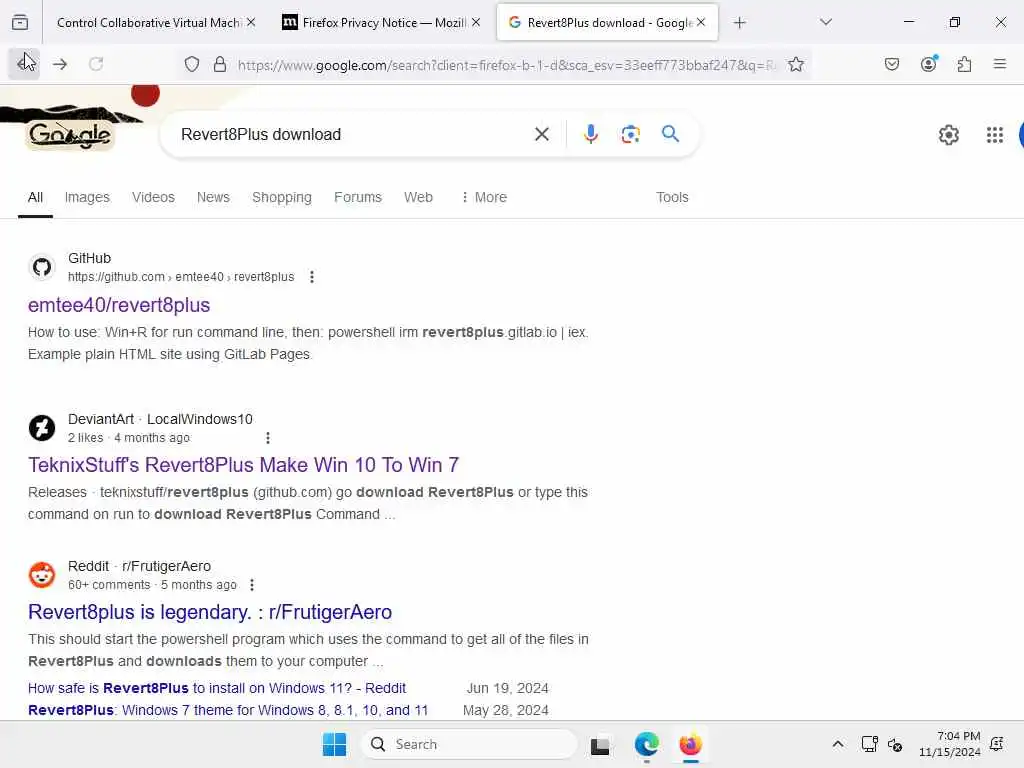Switch to the News tab
The height and width of the screenshot is (768, 1024).
(214, 197)
